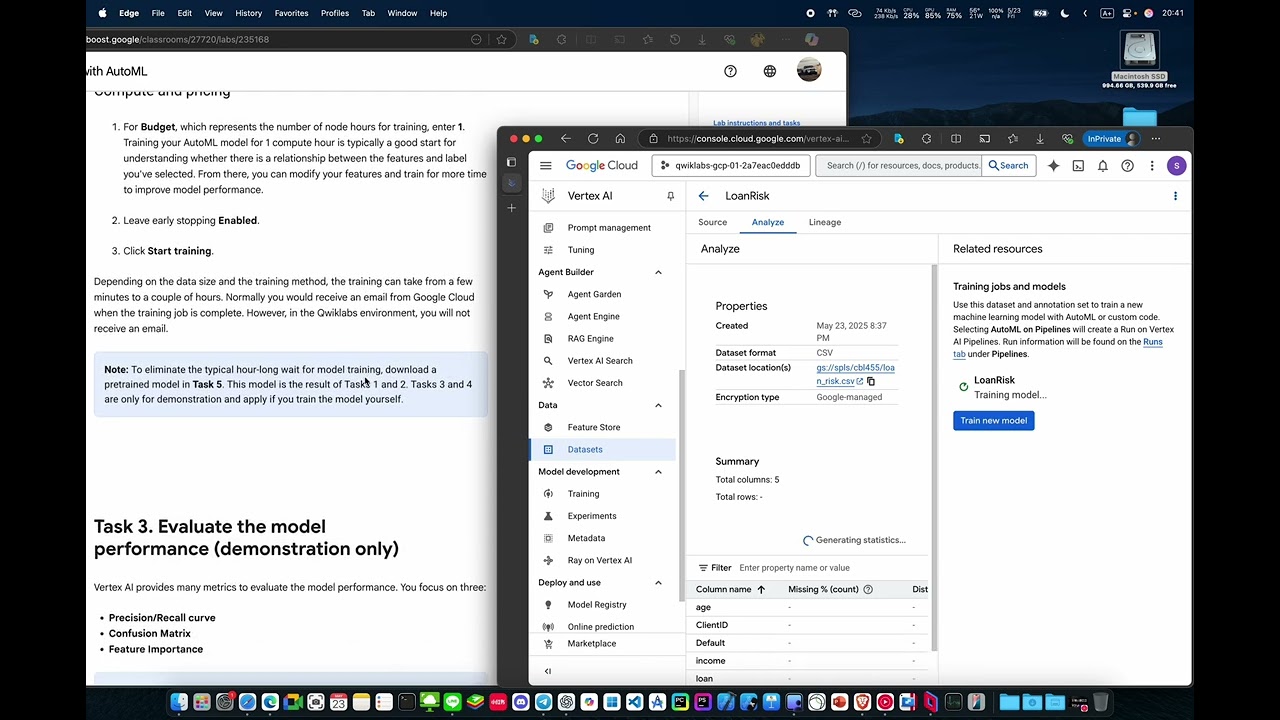Collapse the Deploy and use section
Screen dimensions: 1280x720
[658, 583]
